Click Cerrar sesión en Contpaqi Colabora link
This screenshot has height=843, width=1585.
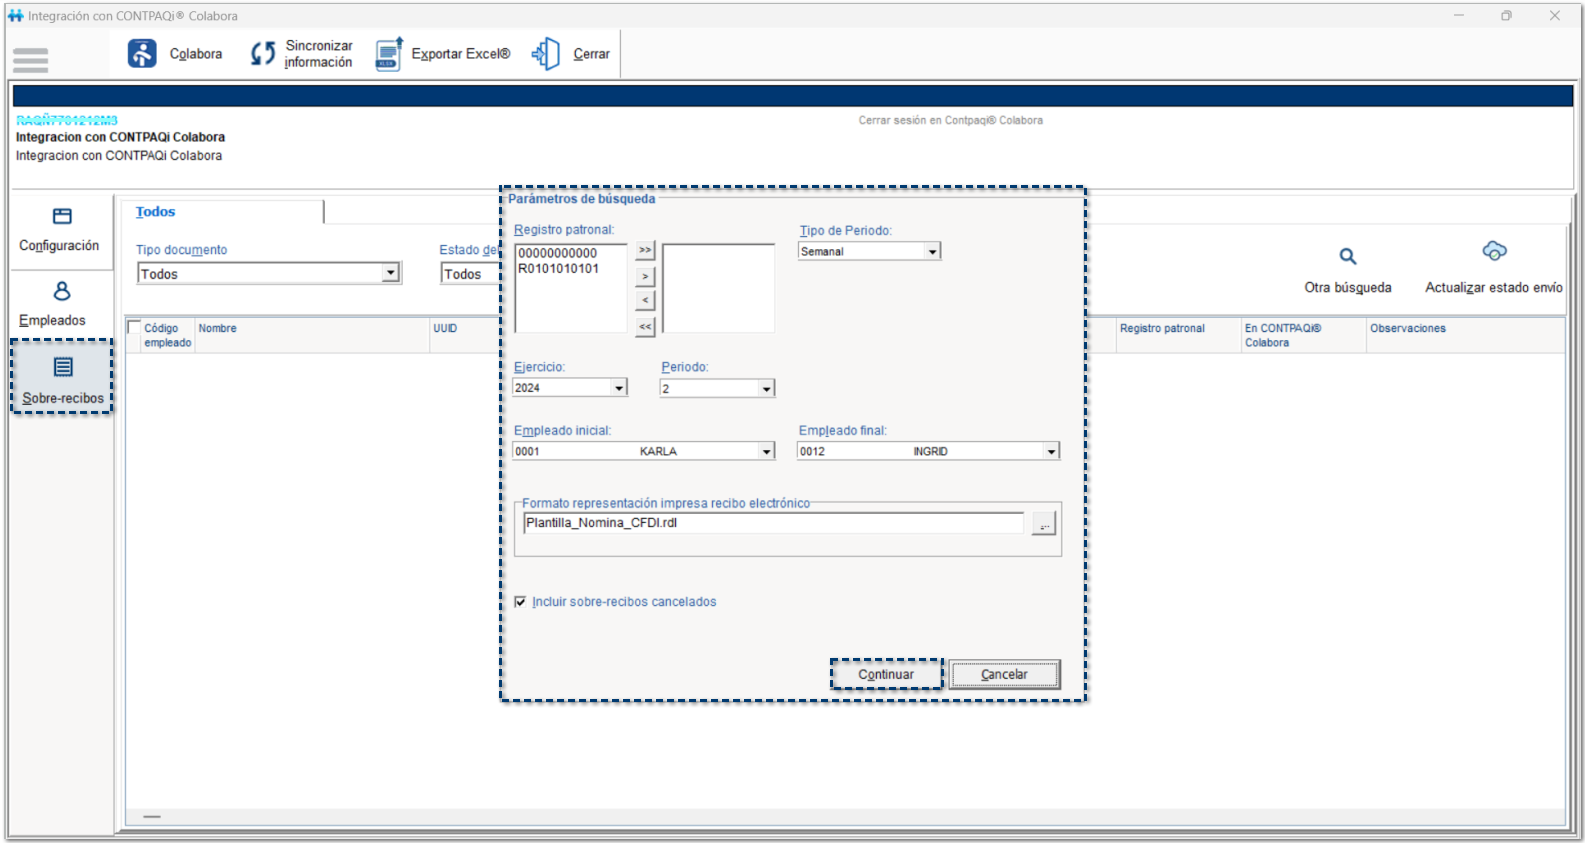950,120
